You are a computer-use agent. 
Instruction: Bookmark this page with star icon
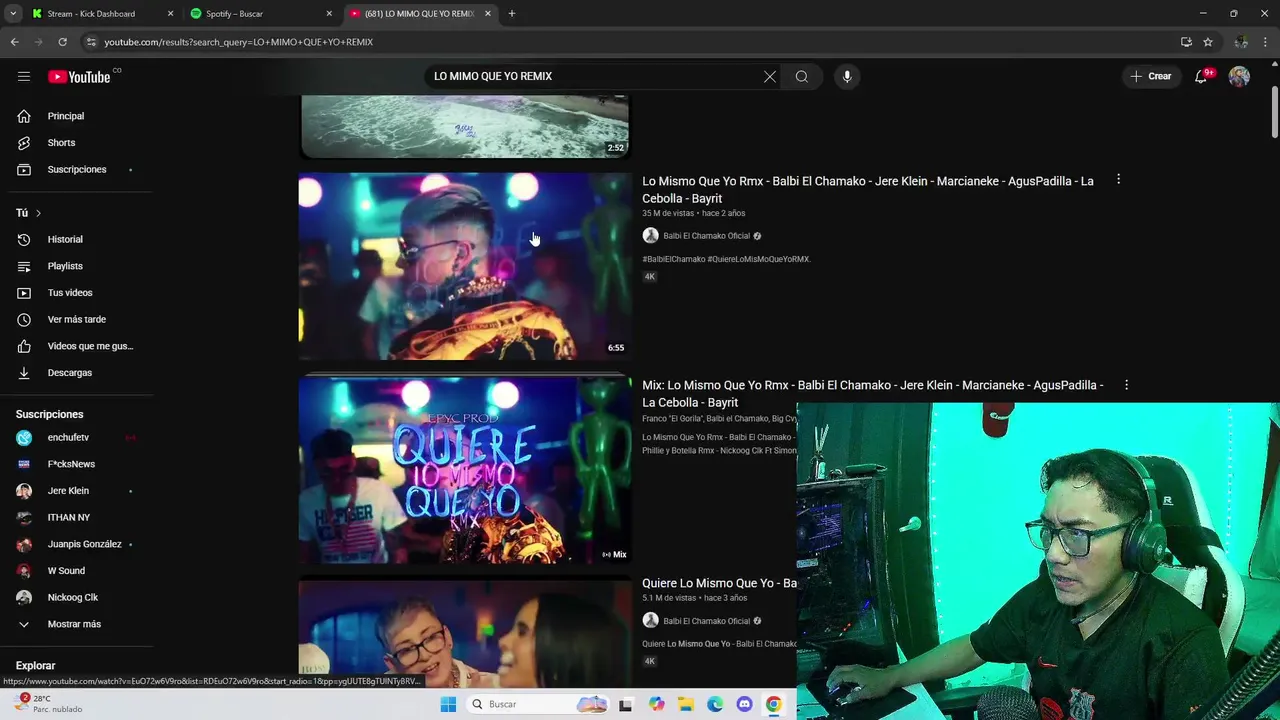coord(1208,42)
